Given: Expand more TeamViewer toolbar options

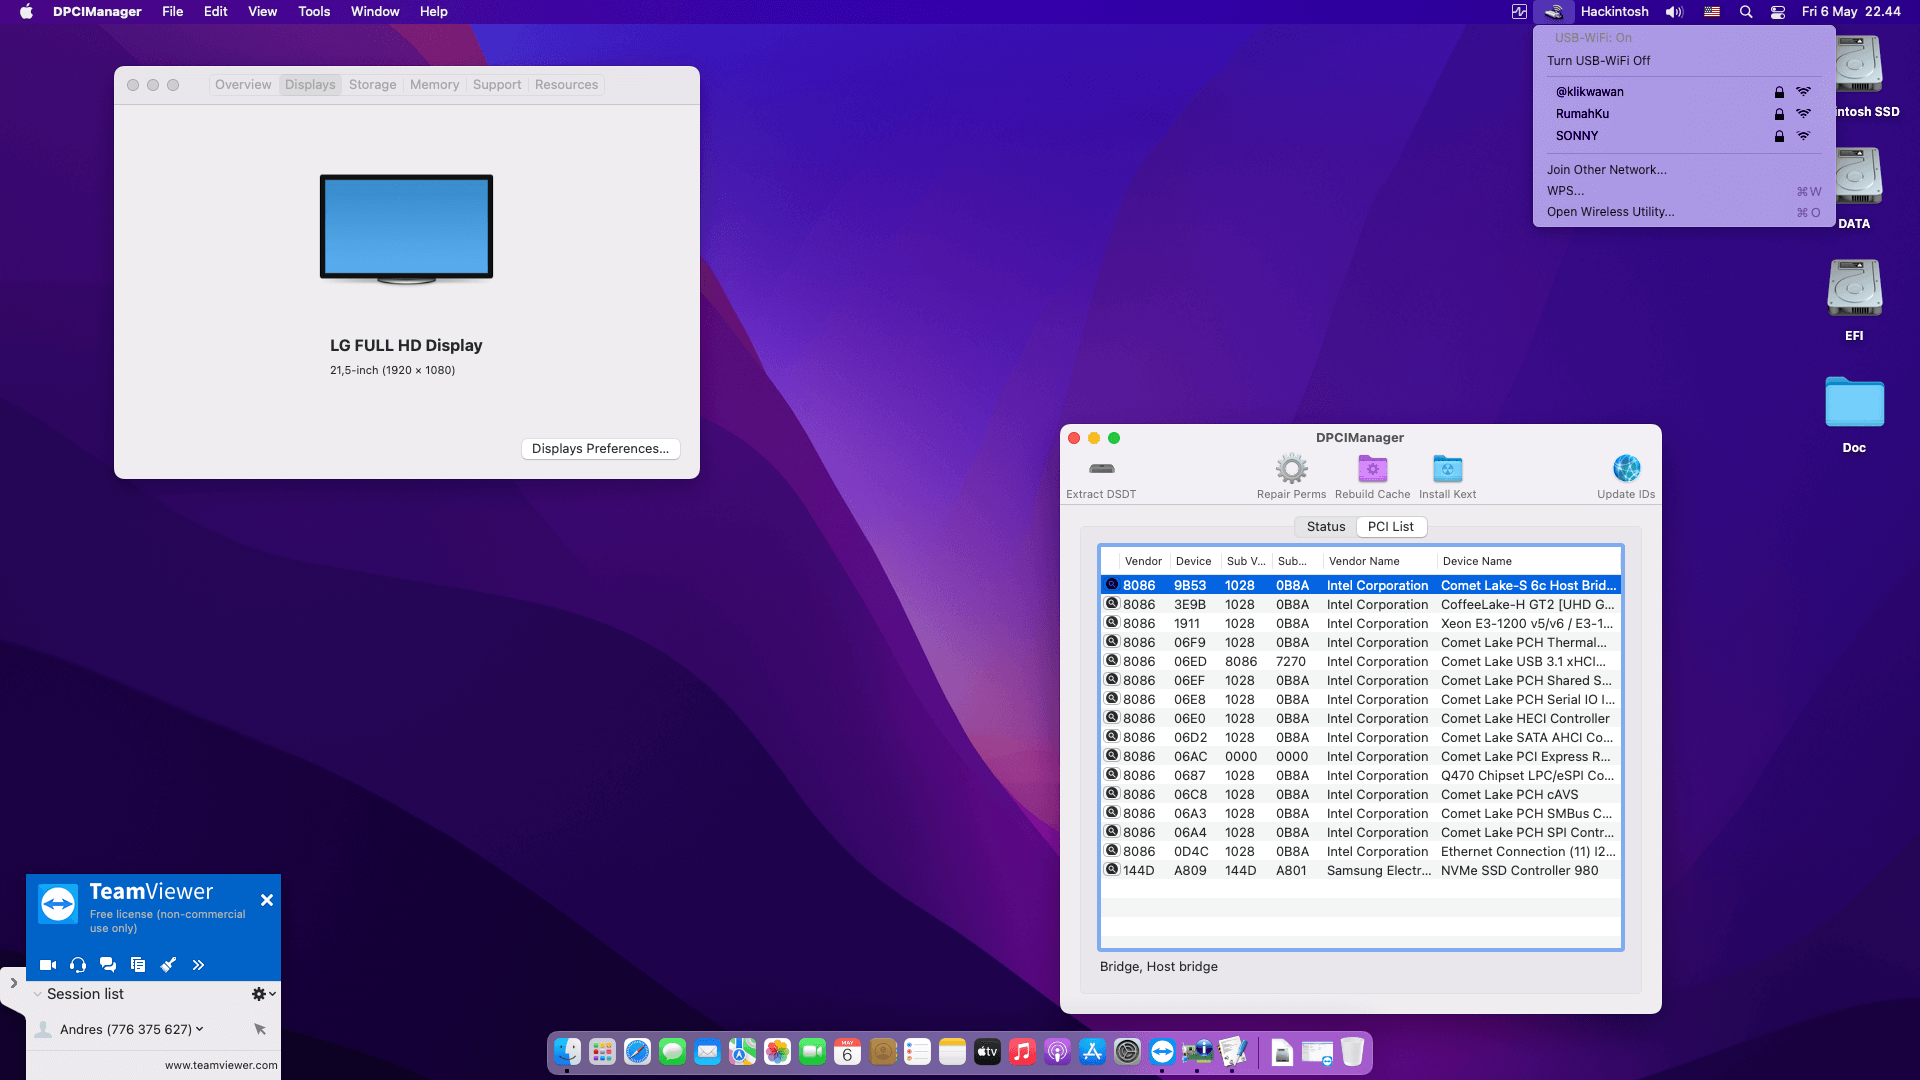Looking at the screenshot, I should pyautogui.click(x=198, y=965).
